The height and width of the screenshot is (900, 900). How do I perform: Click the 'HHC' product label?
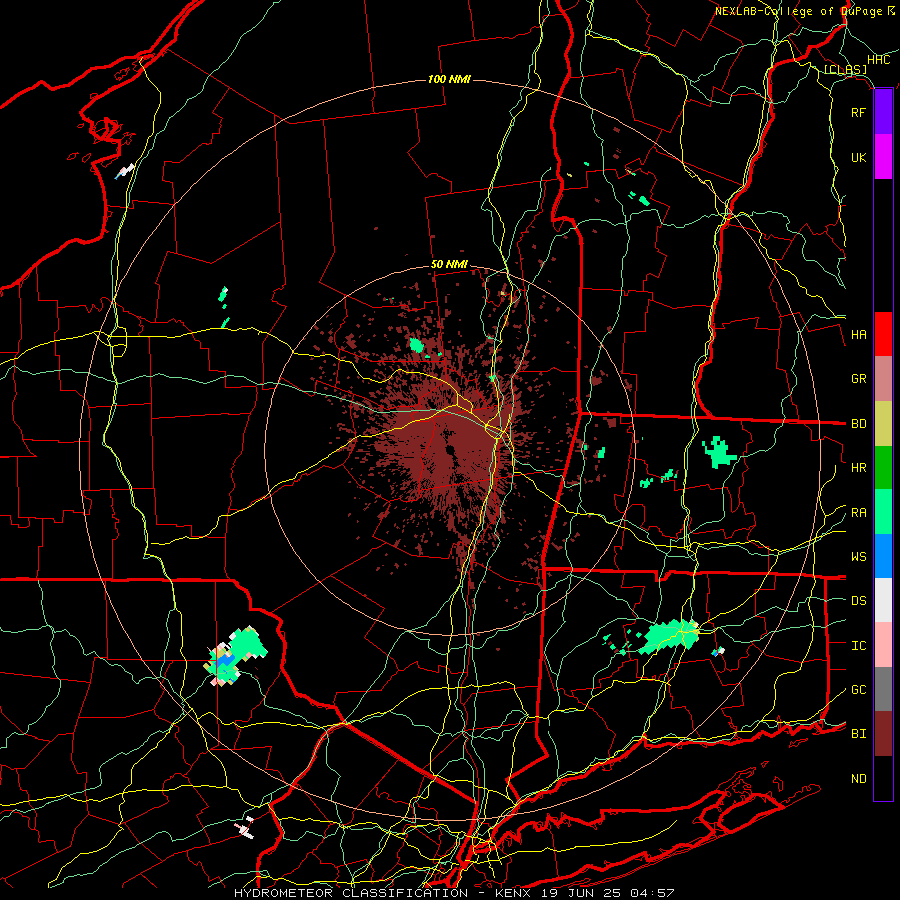pos(878,59)
